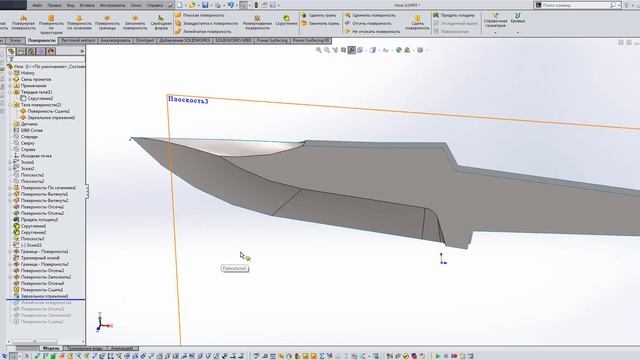Select Lofted Surface (Поверхность по сечениям) tool
640x360 pixels.
pos(79,23)
